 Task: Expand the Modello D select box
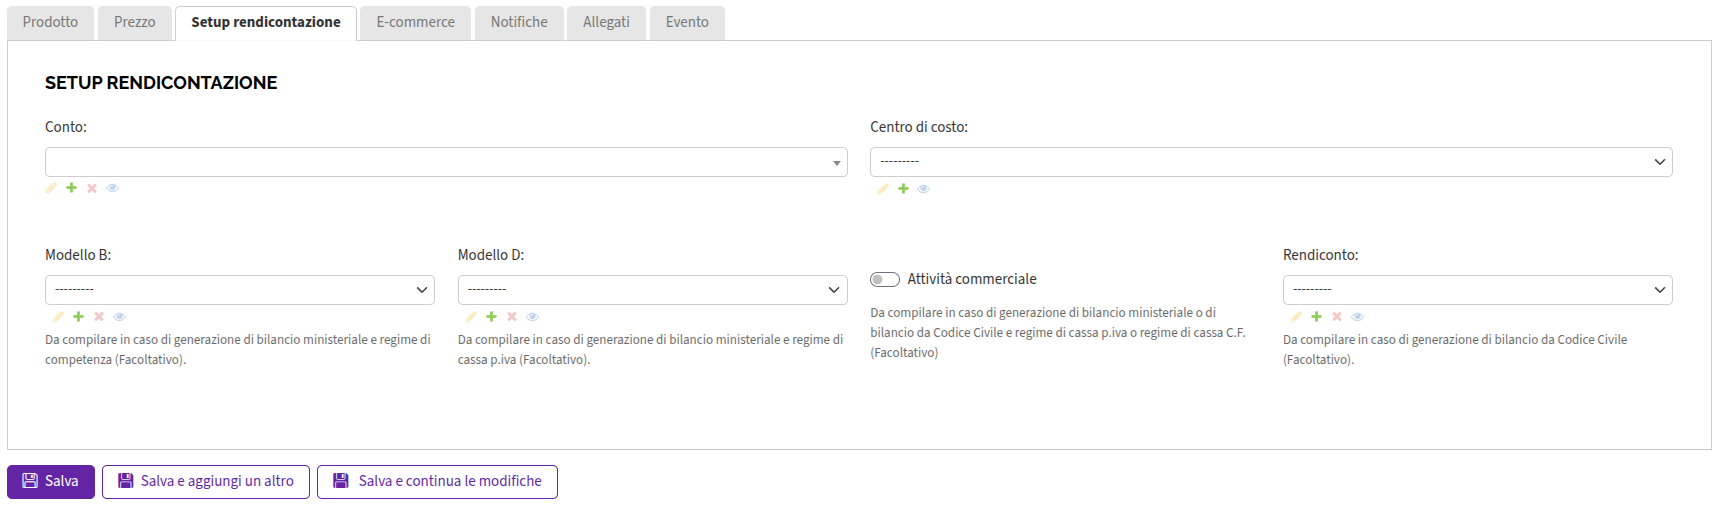coord(653,290)
